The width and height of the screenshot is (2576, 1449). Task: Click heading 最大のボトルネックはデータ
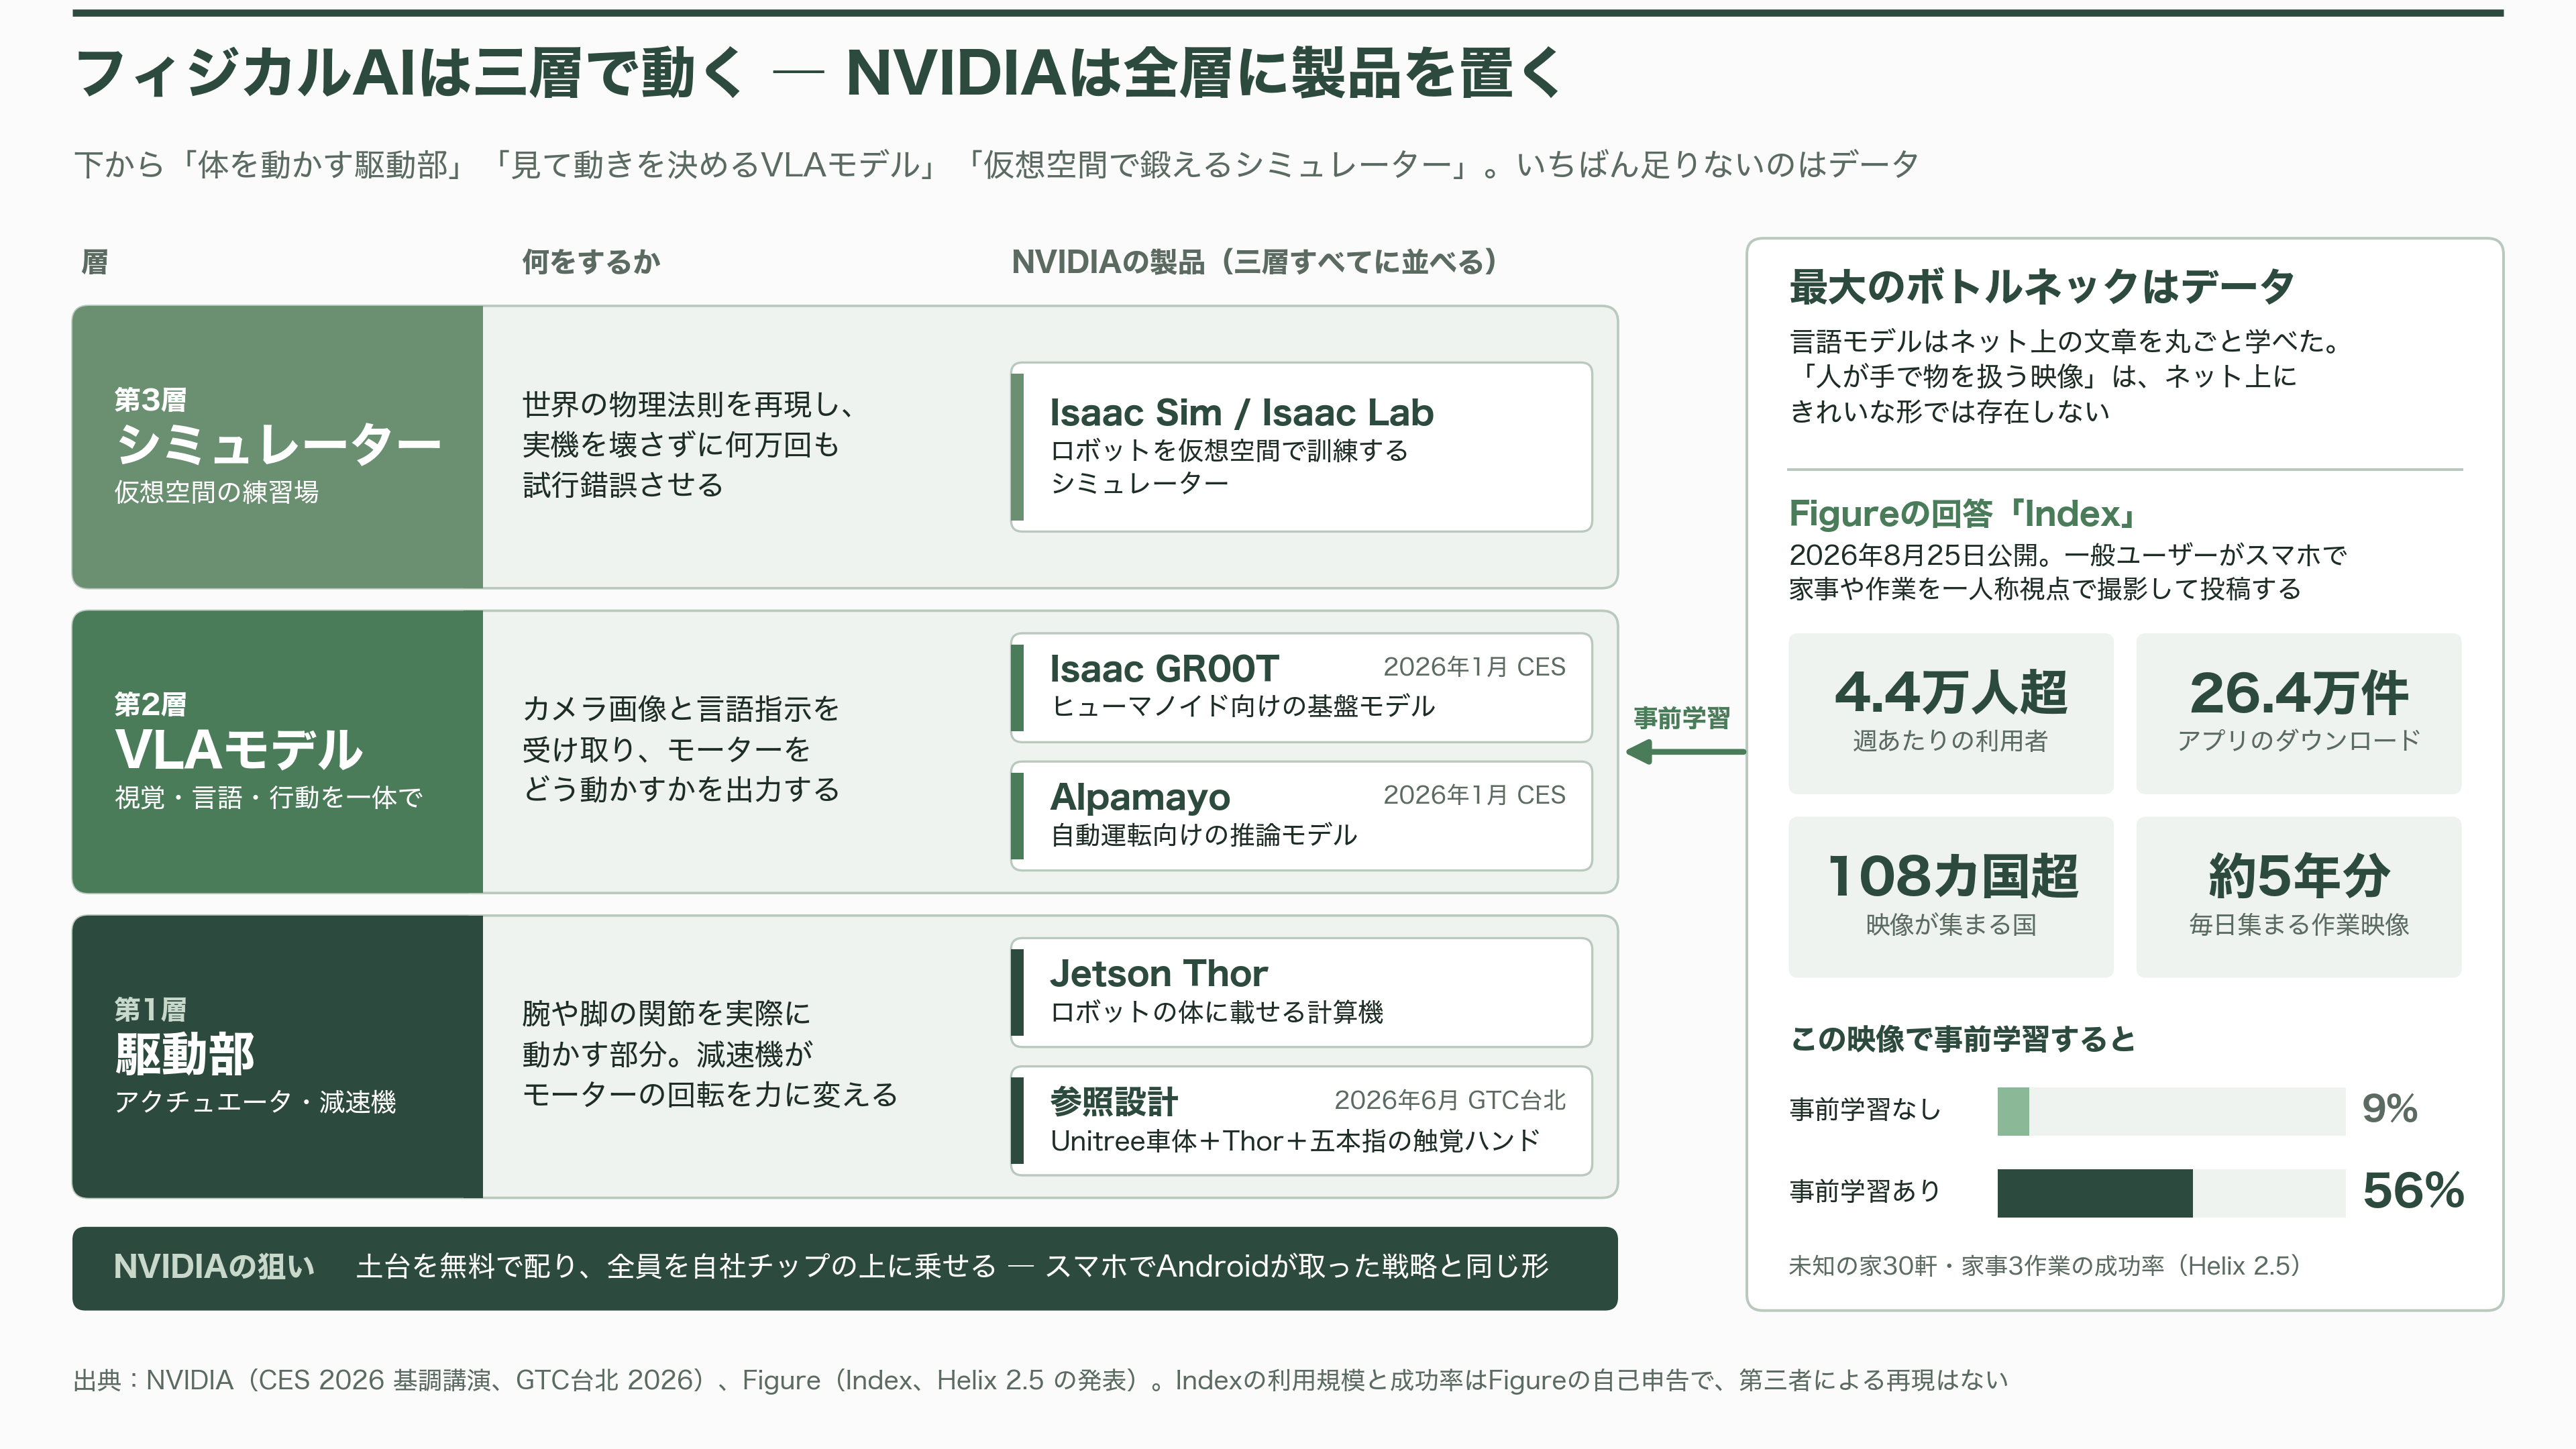point(2041,287)
